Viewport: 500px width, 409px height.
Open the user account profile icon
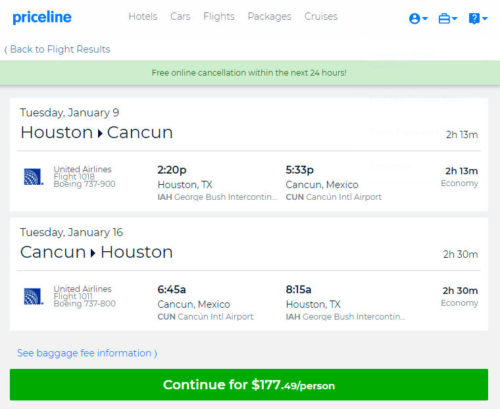coord(414,19)
